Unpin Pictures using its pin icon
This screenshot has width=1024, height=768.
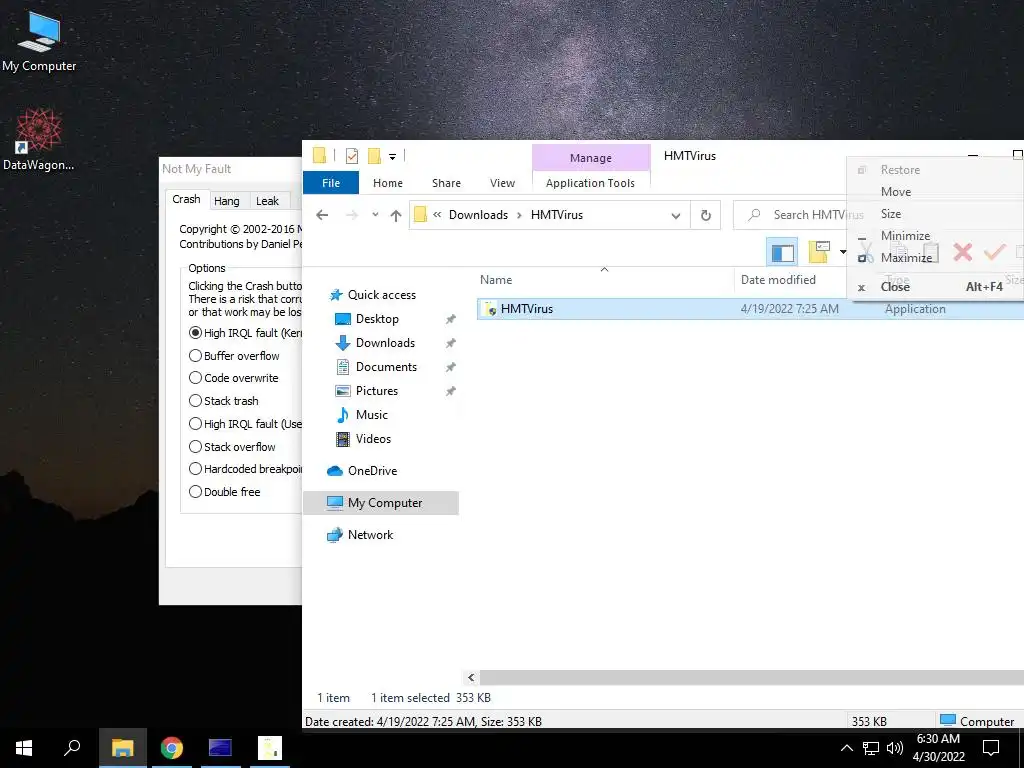[450, 391]
